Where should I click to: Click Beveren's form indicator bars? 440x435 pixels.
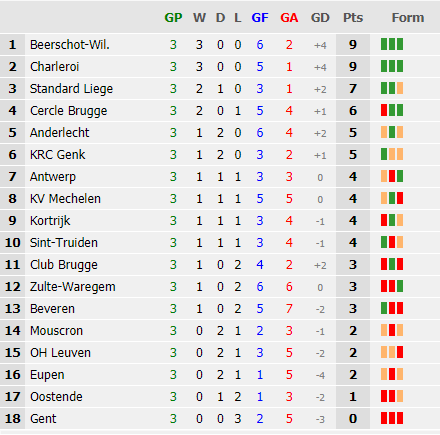coord(392,308)
